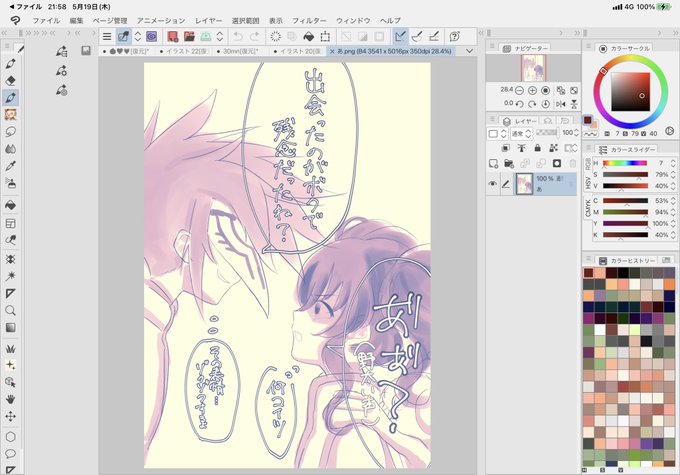Click the Fill bucket icon in command bar

click(308, 36)
